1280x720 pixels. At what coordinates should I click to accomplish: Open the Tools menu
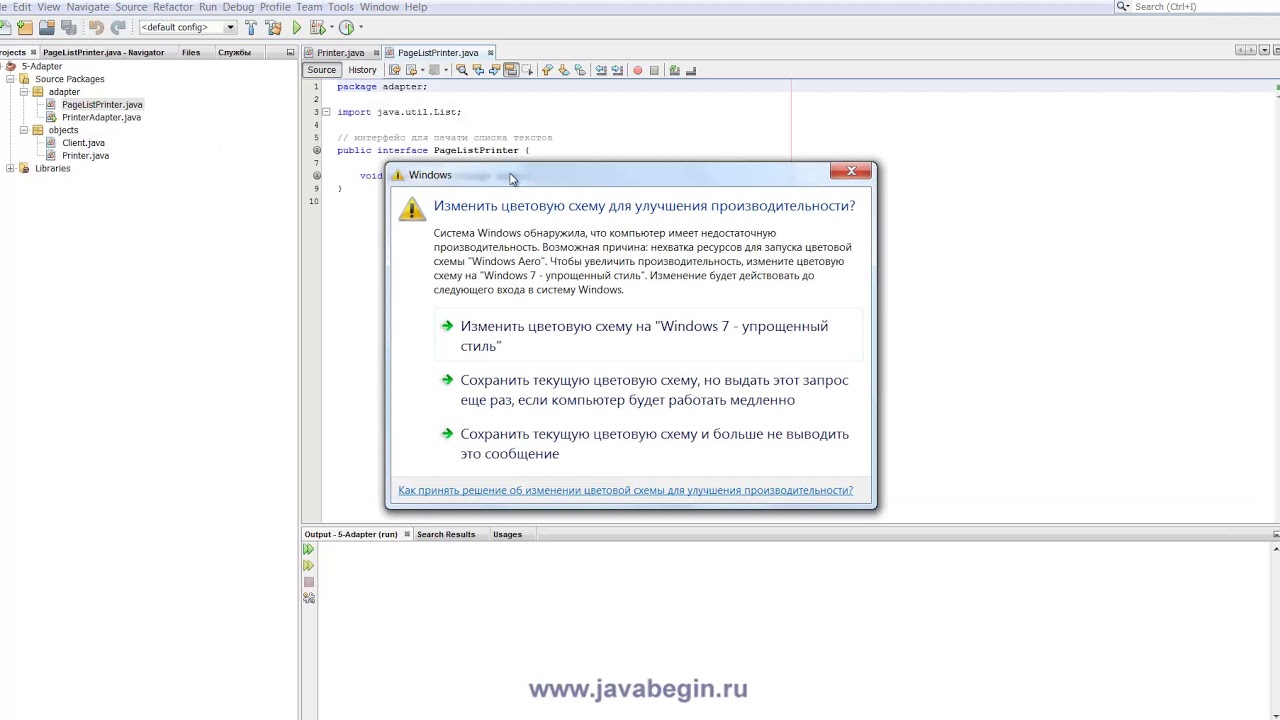click(341, 7)
